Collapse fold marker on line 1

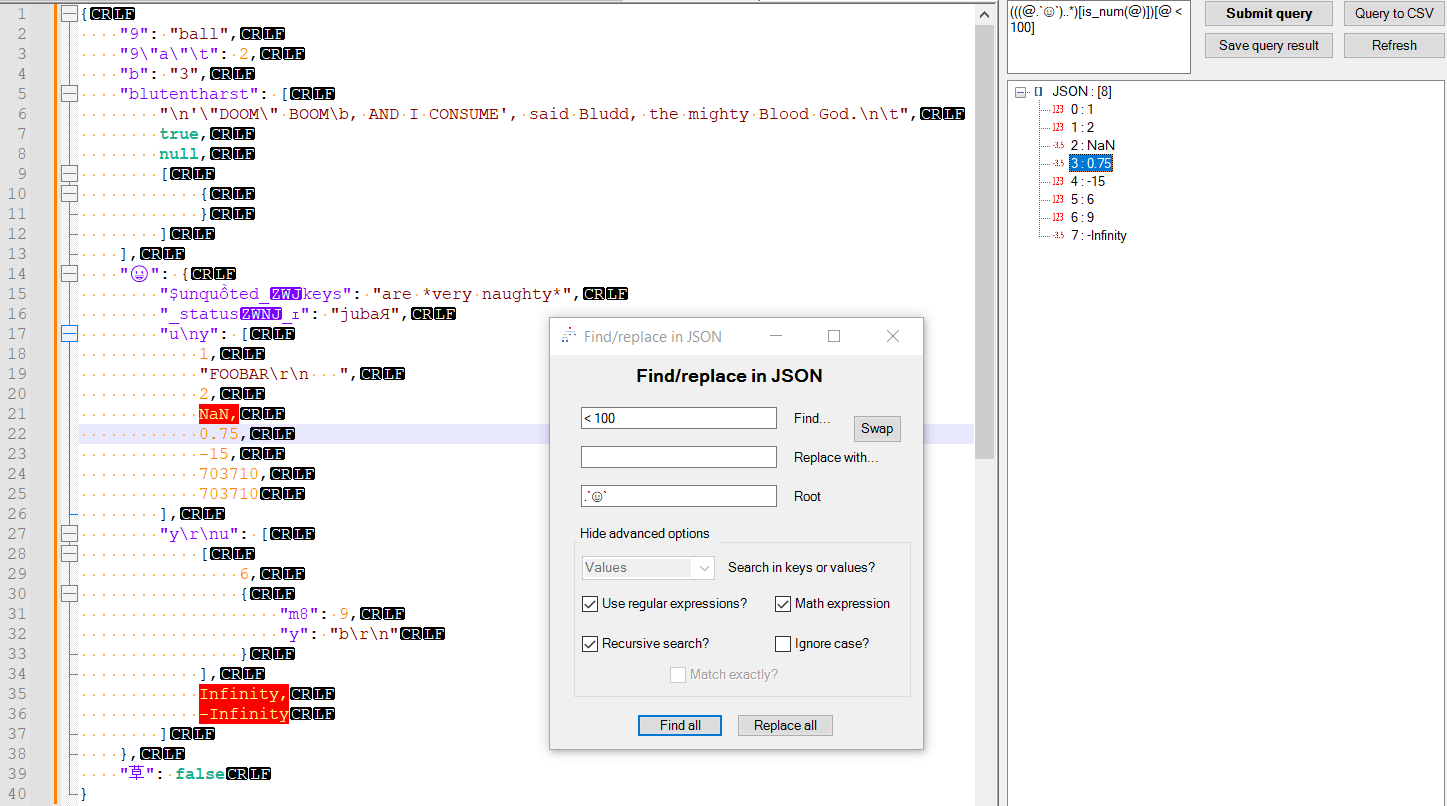tap(69, 14)
